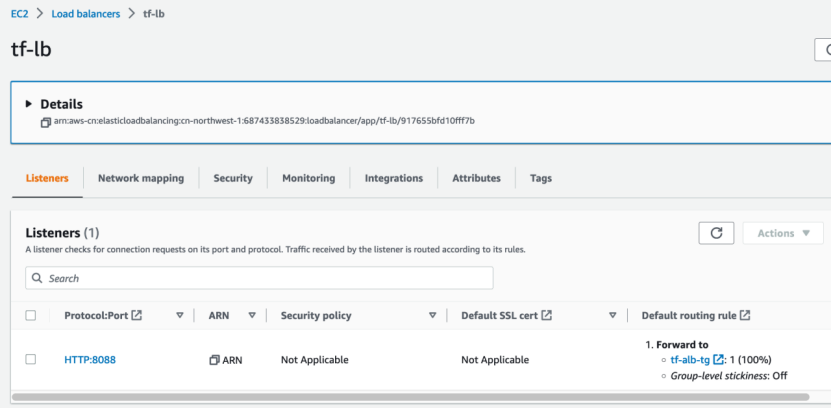Click the Security policy 'Not Applicable' cell
The height and width of the screenshot is (409, 831).
click(315, 360)
